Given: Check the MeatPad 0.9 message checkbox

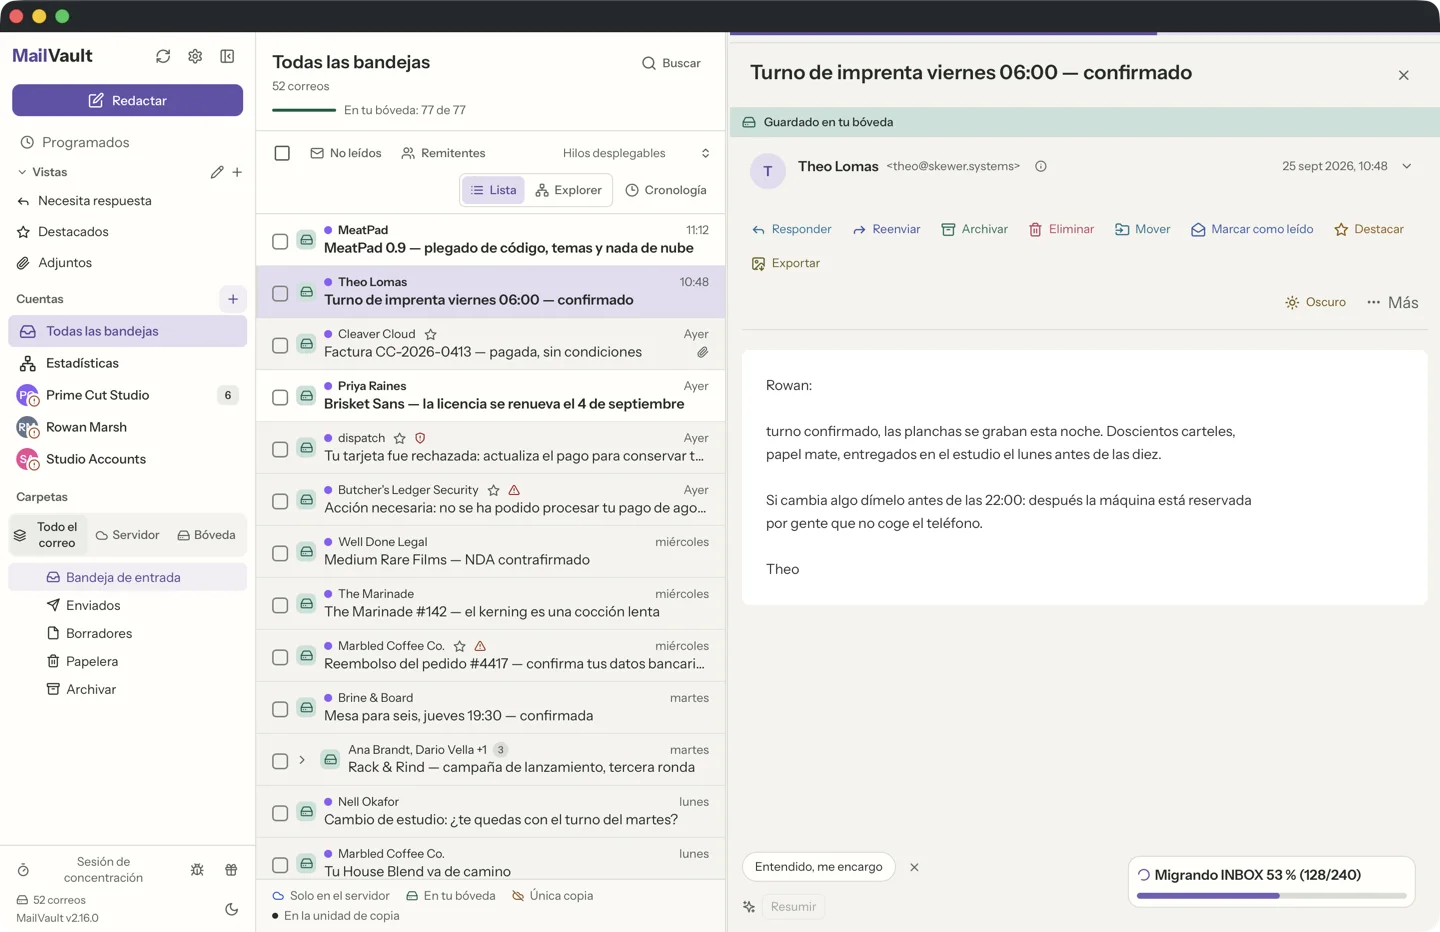Looking at the screenshot, I should click(280, 241).
